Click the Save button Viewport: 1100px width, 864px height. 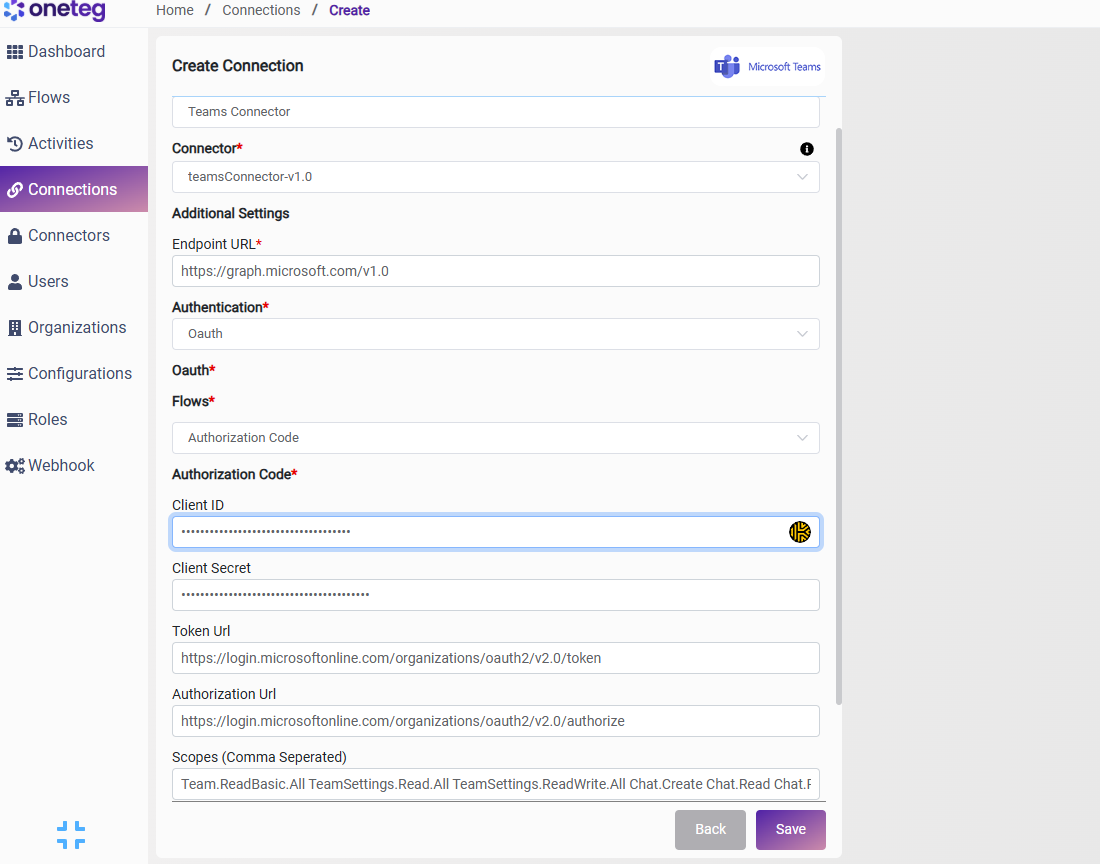[791, 830]
